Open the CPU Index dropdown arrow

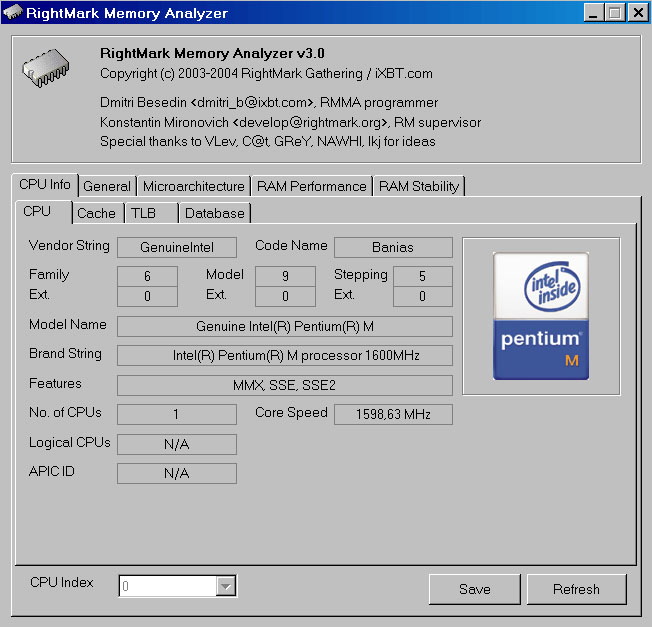[226, 586]
